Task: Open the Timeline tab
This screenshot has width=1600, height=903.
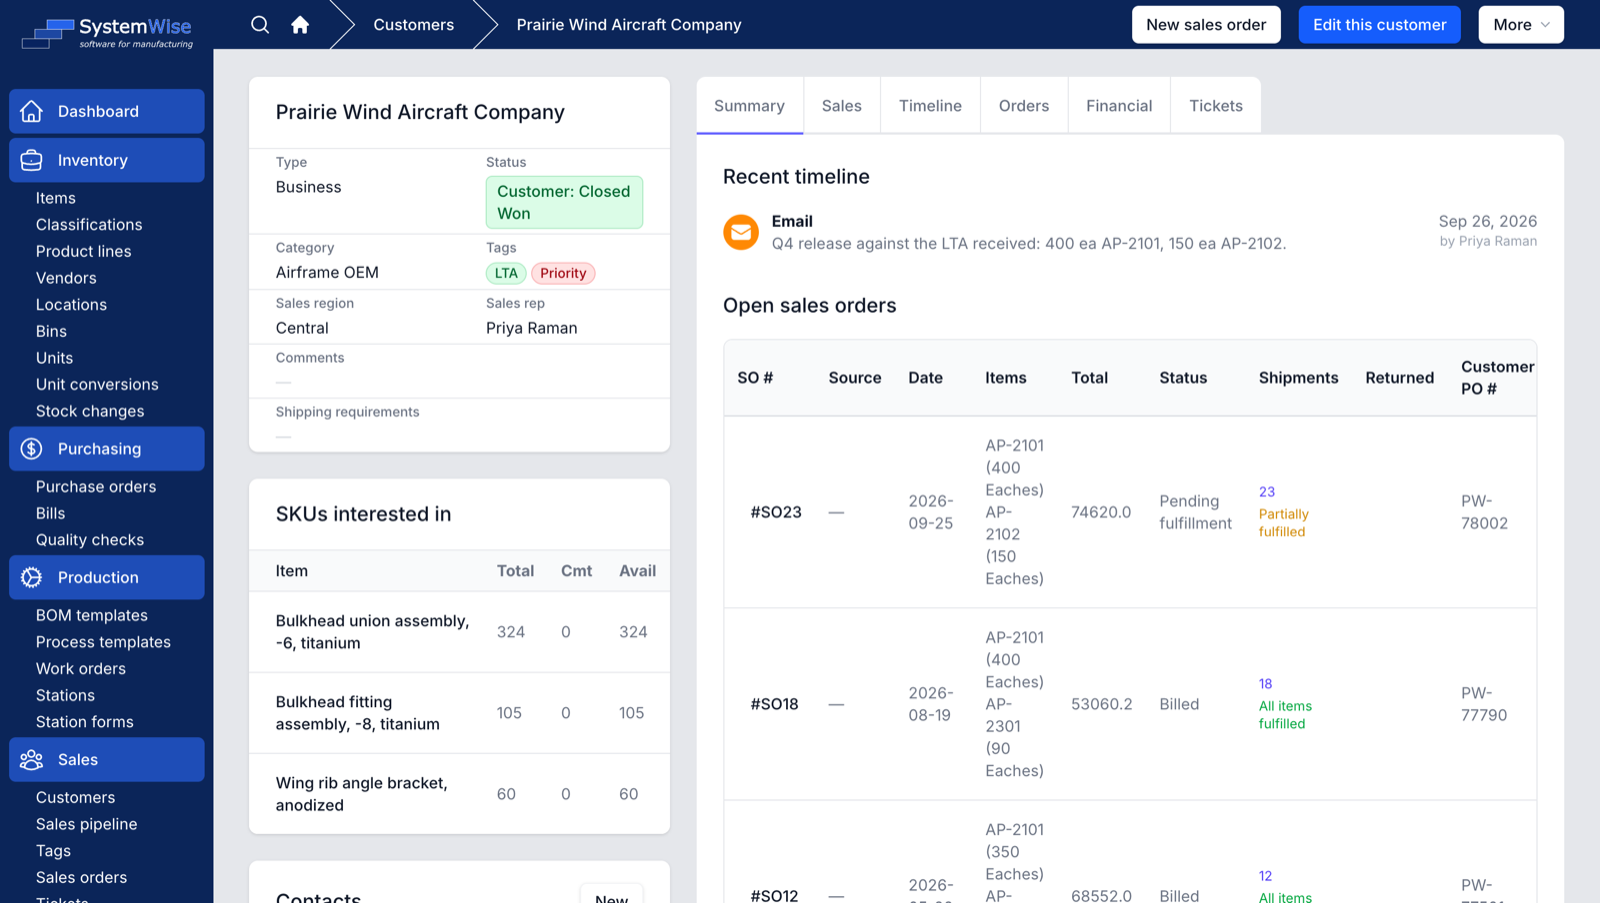Action: (930, 106)
